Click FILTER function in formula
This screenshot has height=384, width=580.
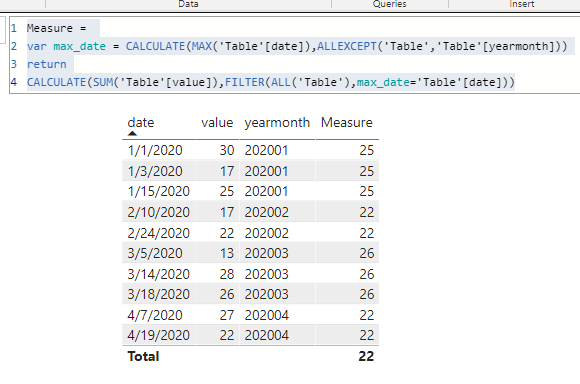coord(245,82)
